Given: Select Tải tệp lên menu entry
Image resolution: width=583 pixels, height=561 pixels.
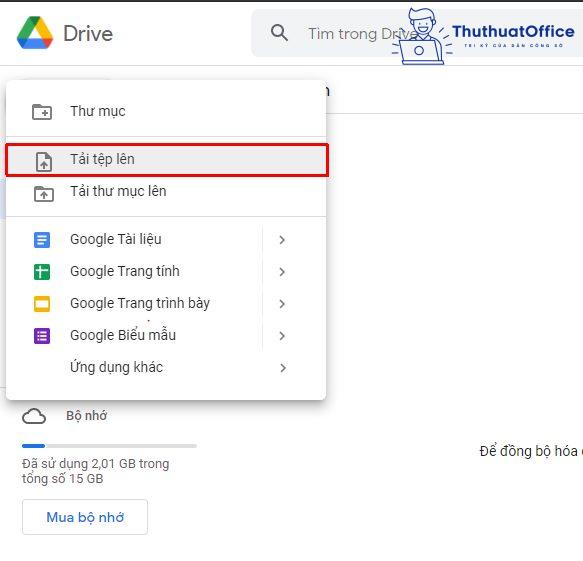Looking at the screenshot, I should coord(167,160).
